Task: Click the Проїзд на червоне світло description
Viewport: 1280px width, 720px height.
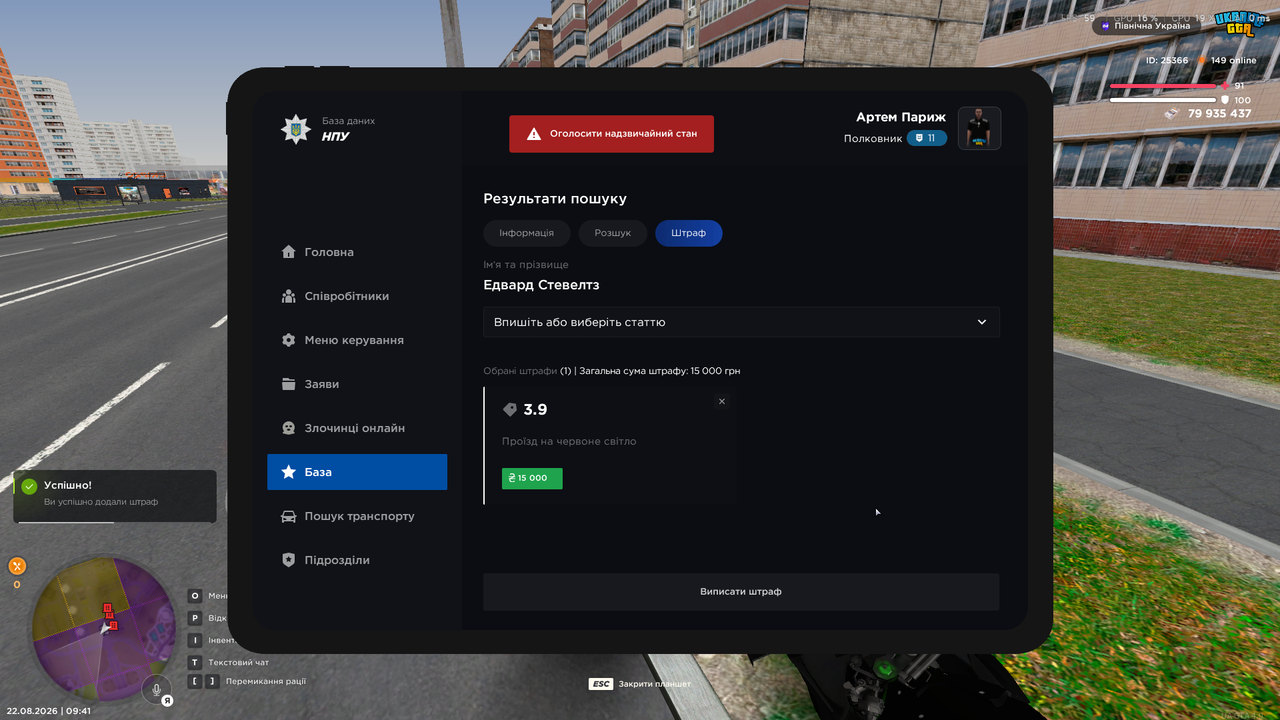Action: (569, 441)
